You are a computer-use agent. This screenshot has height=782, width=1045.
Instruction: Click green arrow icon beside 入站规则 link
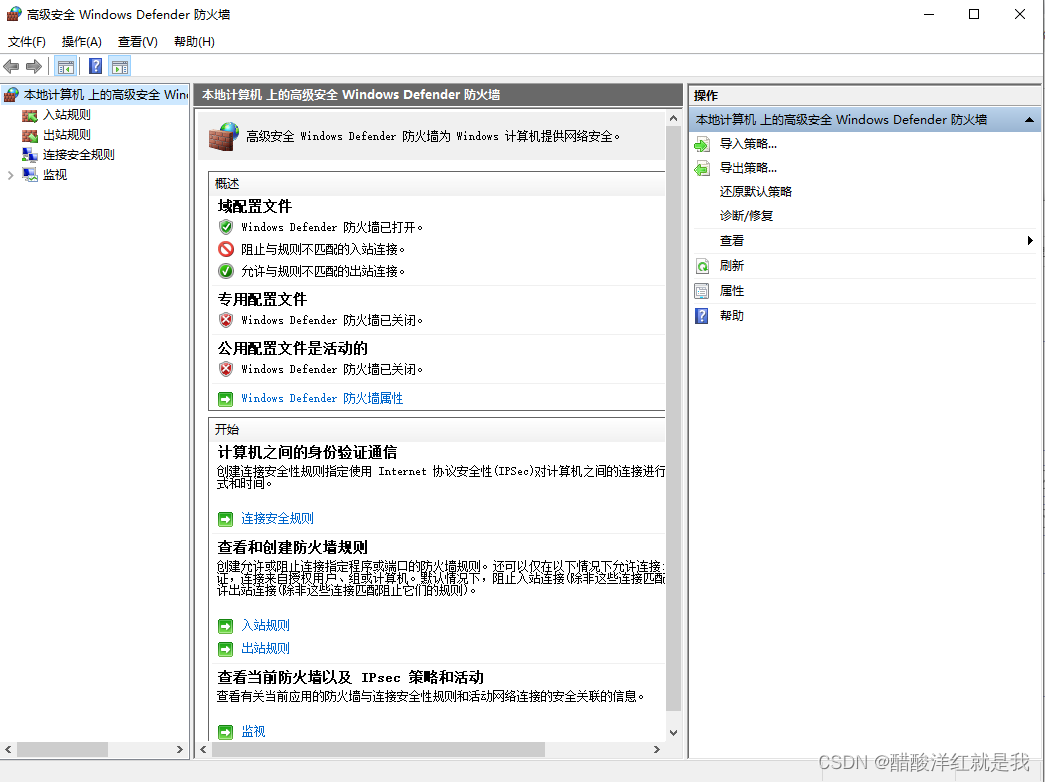pyautogui.click(x=226, y=625)
